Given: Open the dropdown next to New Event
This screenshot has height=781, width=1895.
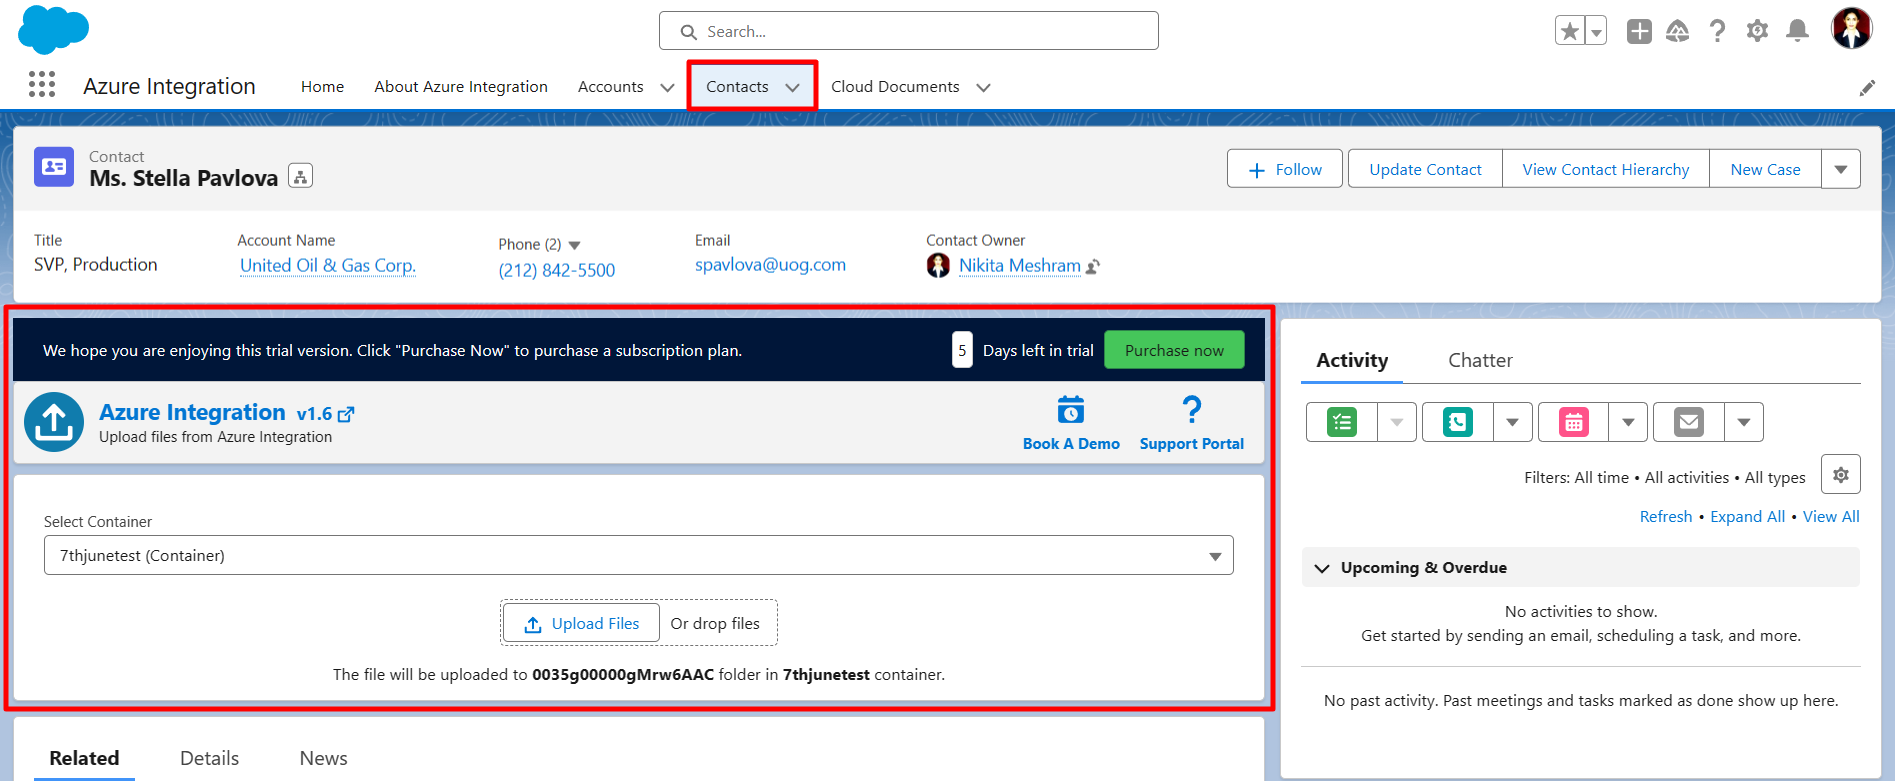Looking at the screenshot, I should [x=1628, y=422].
